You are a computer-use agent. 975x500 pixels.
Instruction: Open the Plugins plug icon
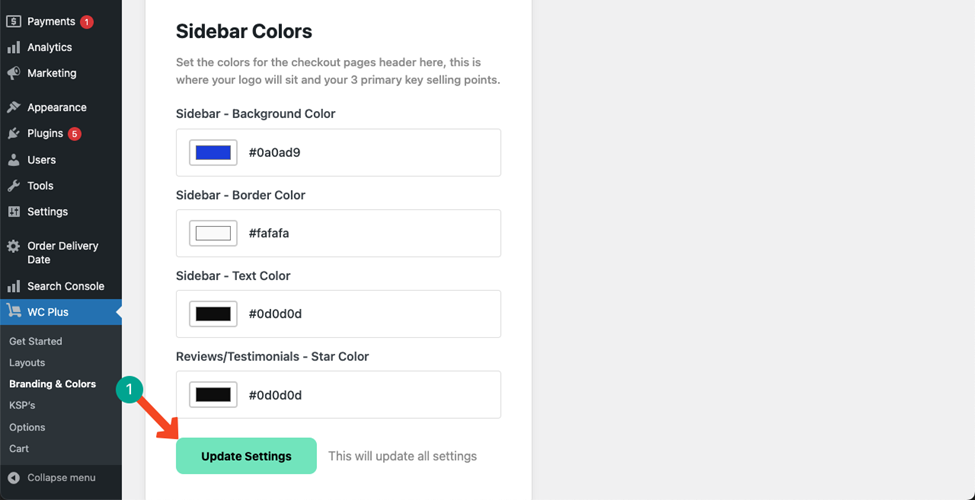(x=14, y=134)
